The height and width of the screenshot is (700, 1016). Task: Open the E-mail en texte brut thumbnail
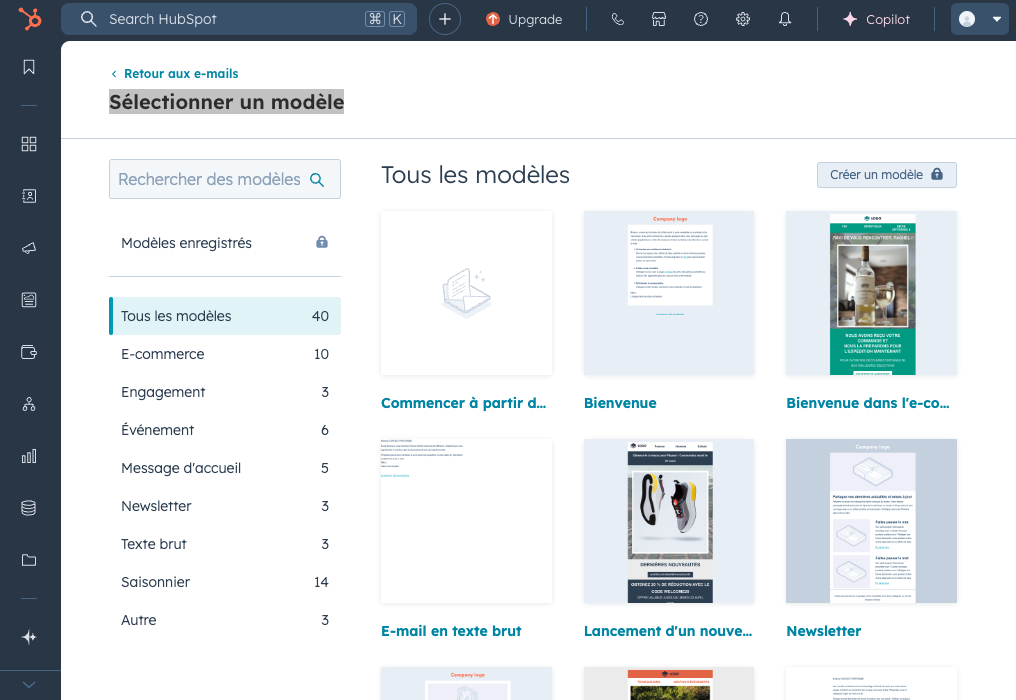(467, 521)
